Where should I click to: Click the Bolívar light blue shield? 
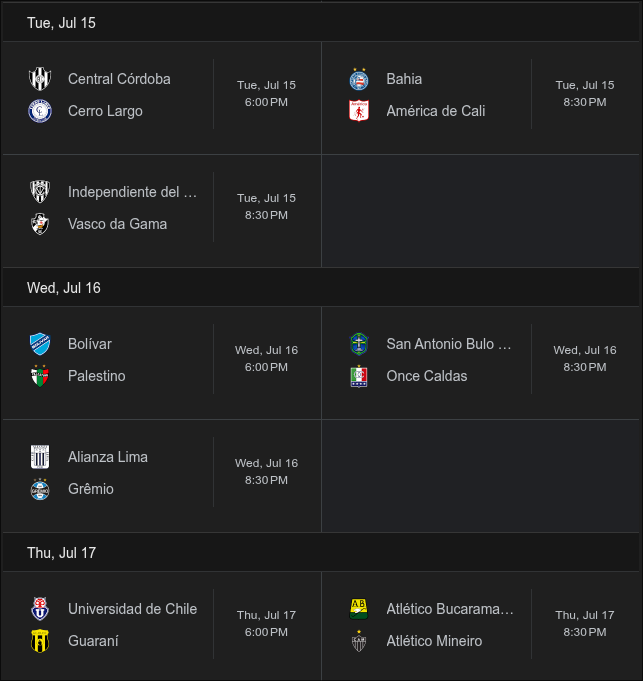(40, 344)
